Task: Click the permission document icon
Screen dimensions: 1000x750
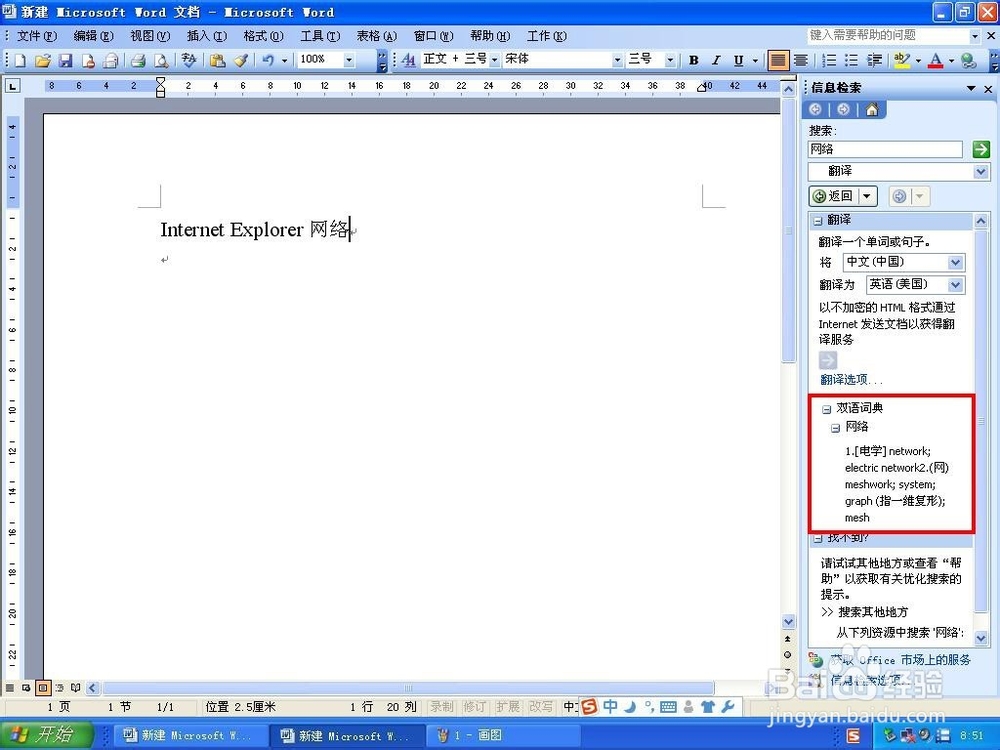Action: tap(88, 61)
